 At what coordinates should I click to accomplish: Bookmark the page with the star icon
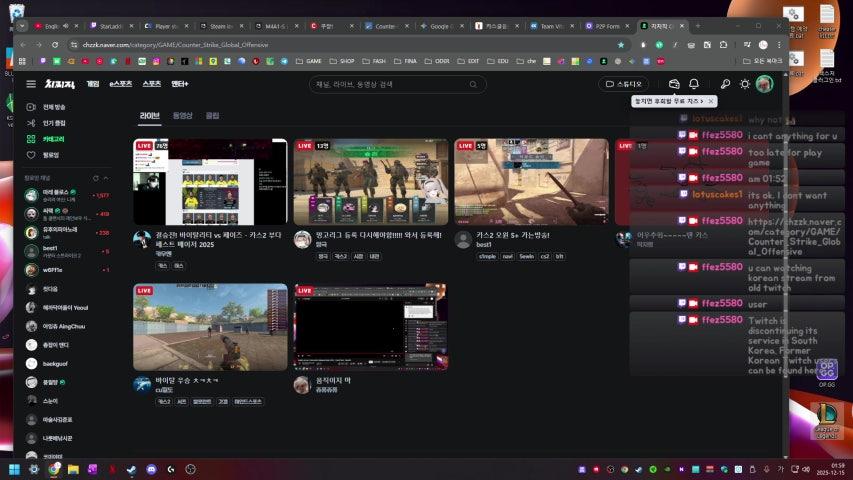pos(620,45)
